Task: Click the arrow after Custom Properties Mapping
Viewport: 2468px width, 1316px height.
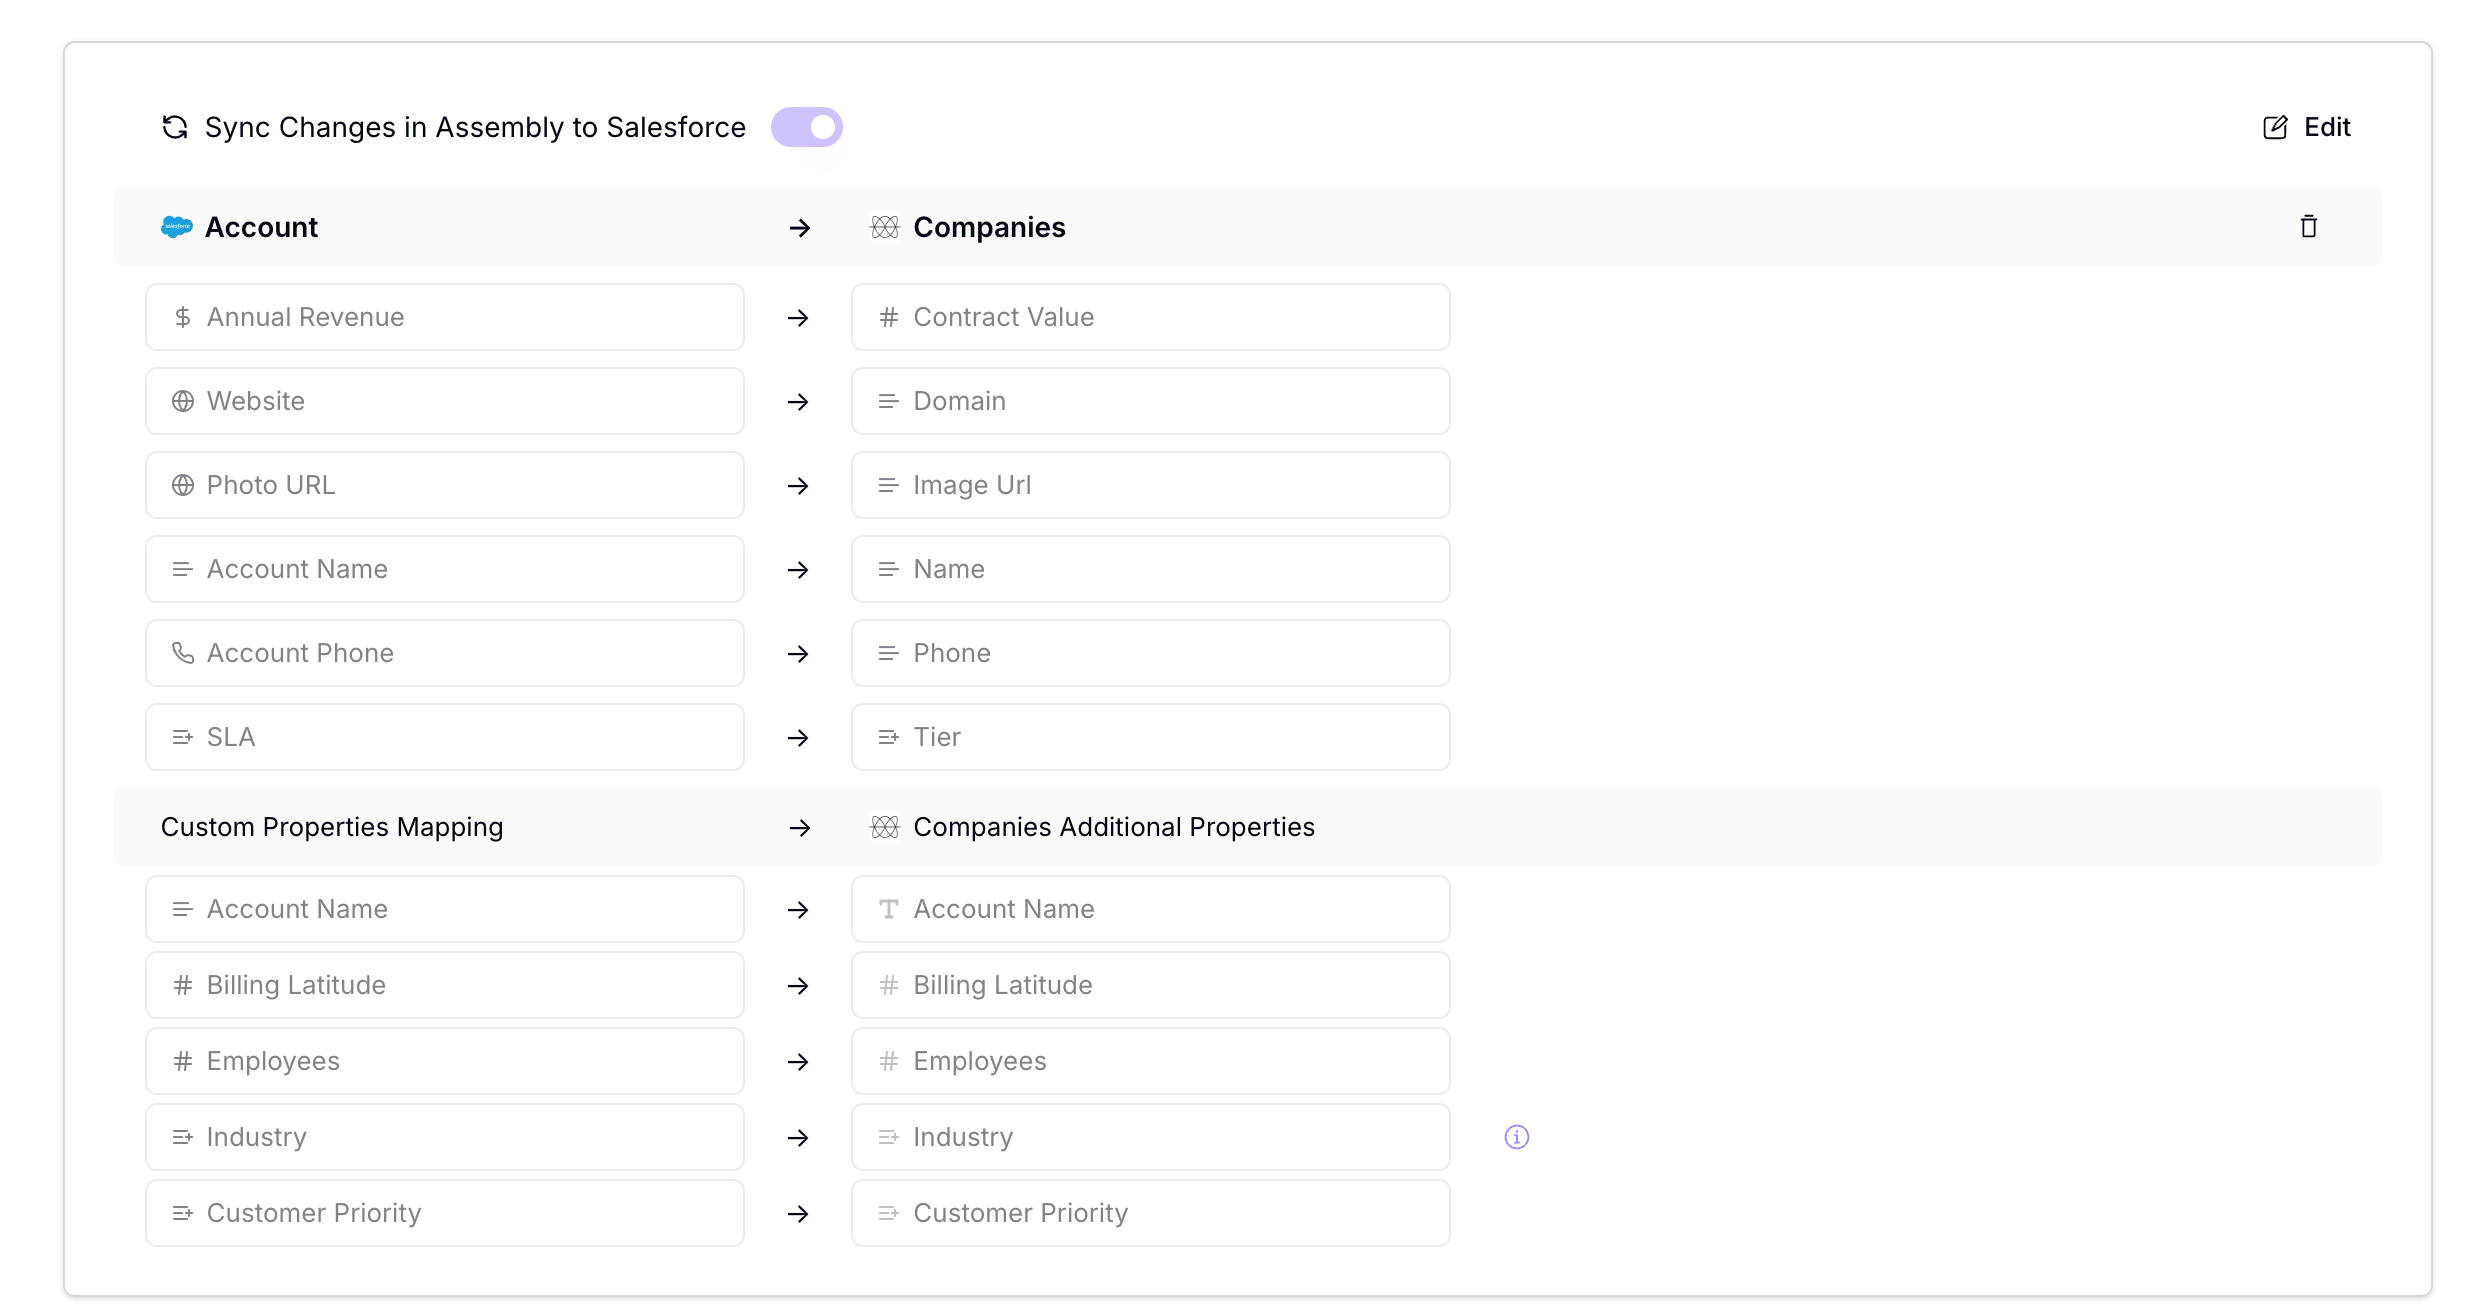Action: click(x=799, y=828)
